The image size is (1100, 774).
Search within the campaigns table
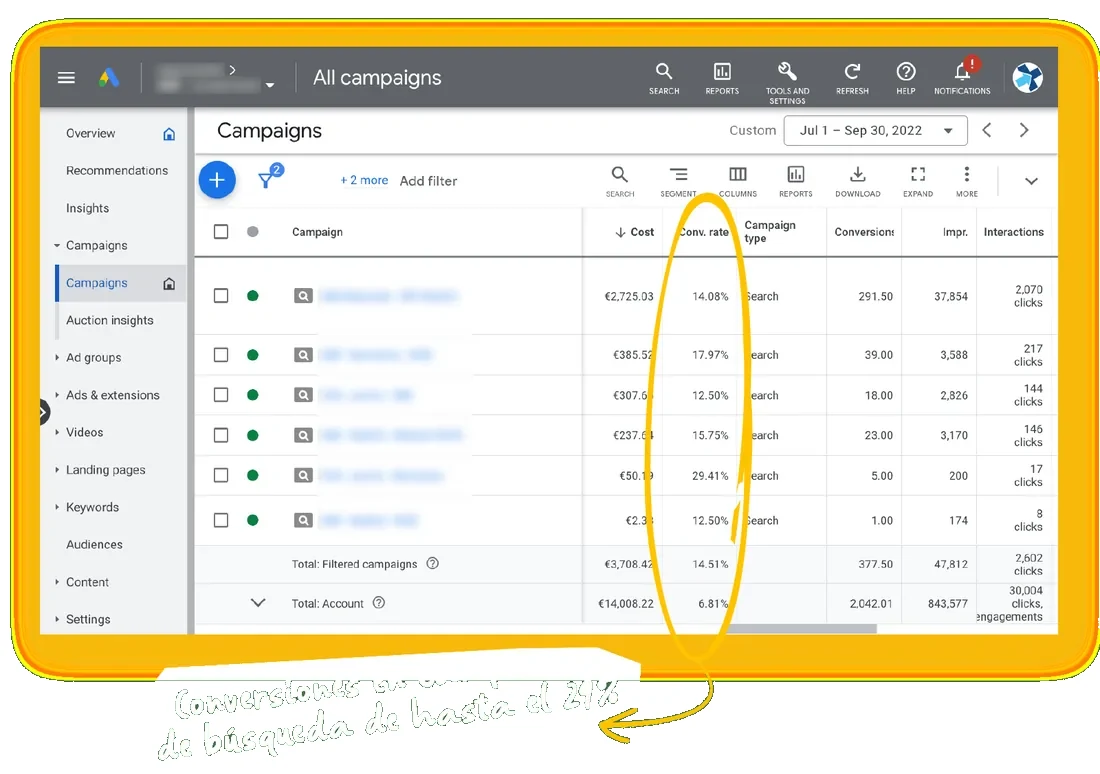(619, 182)
